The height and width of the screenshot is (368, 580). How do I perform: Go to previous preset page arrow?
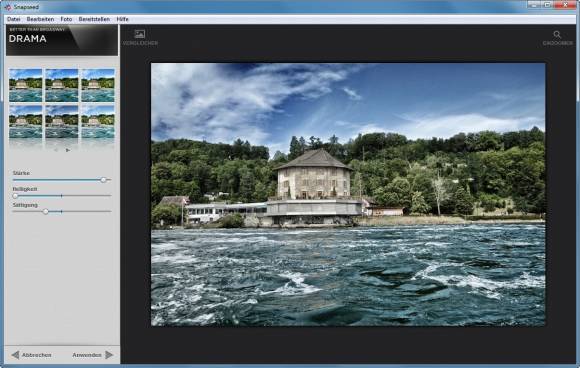point(56,150)
